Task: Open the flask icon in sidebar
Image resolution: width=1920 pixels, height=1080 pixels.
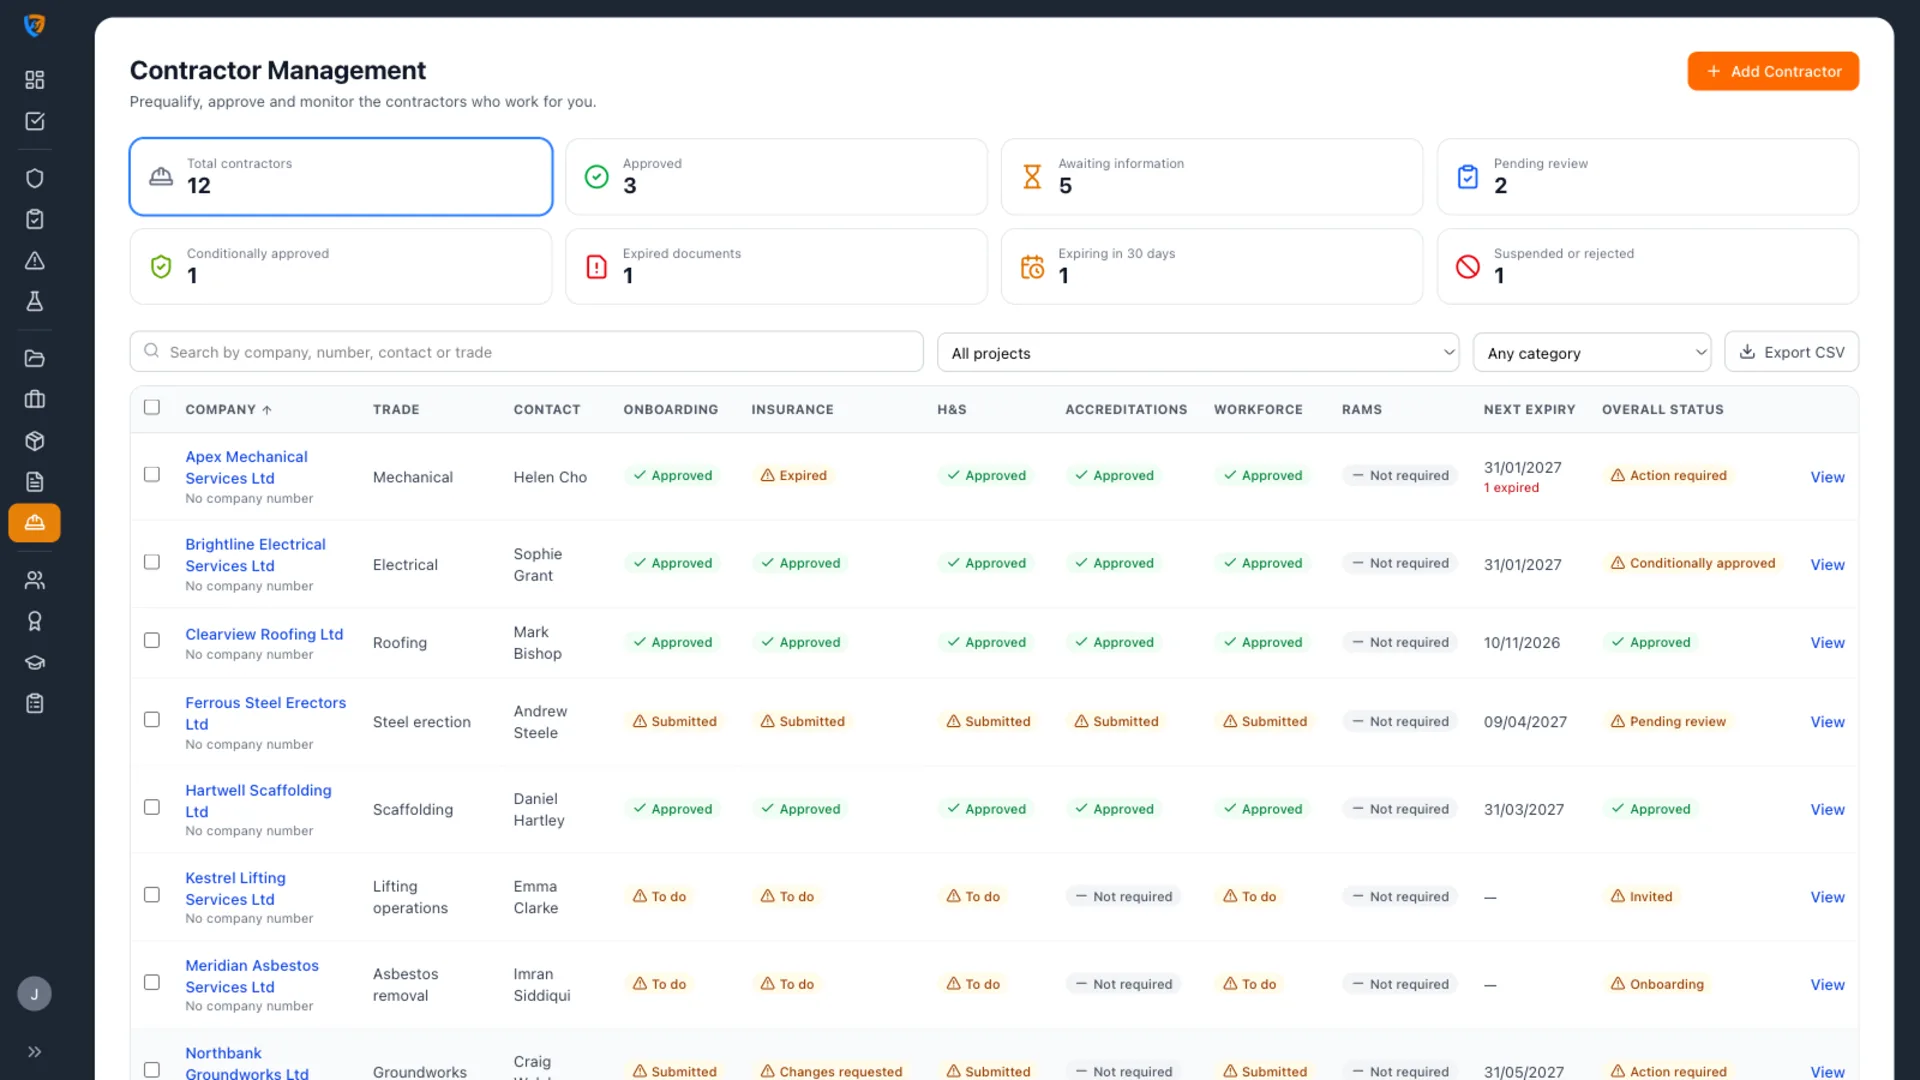Action: [35, 301]
